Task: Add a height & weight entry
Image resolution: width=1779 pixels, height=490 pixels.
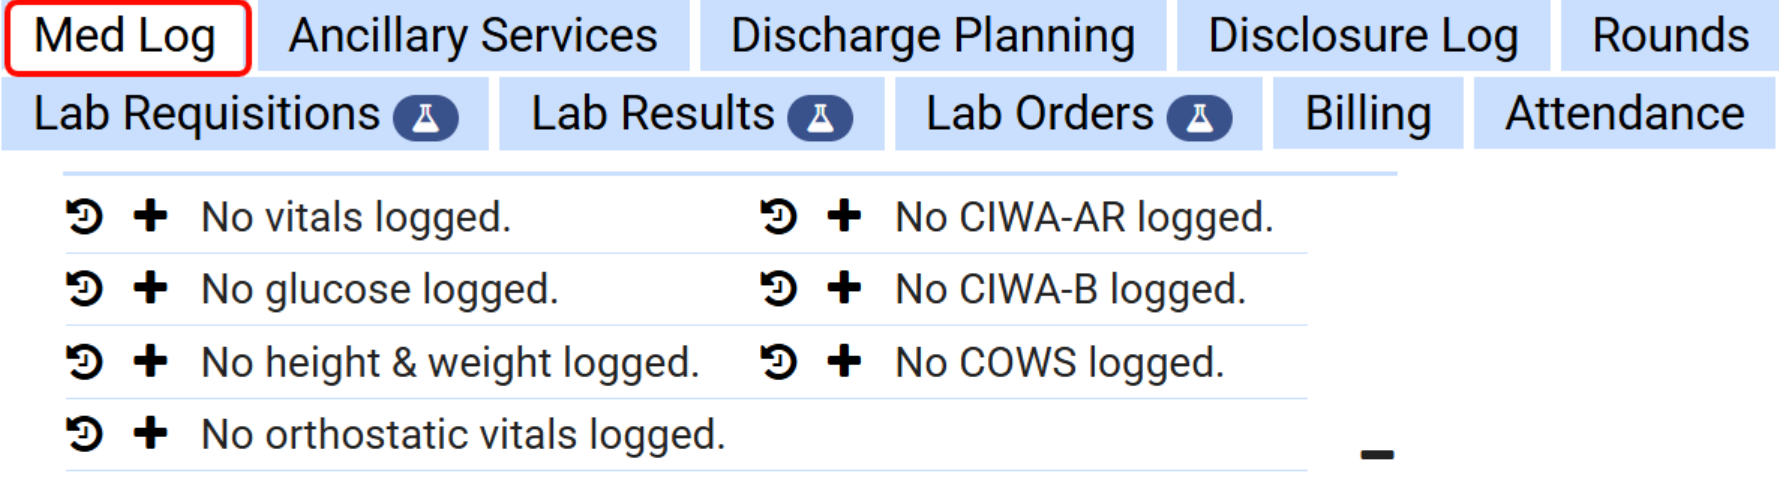Action: [151, 362]
